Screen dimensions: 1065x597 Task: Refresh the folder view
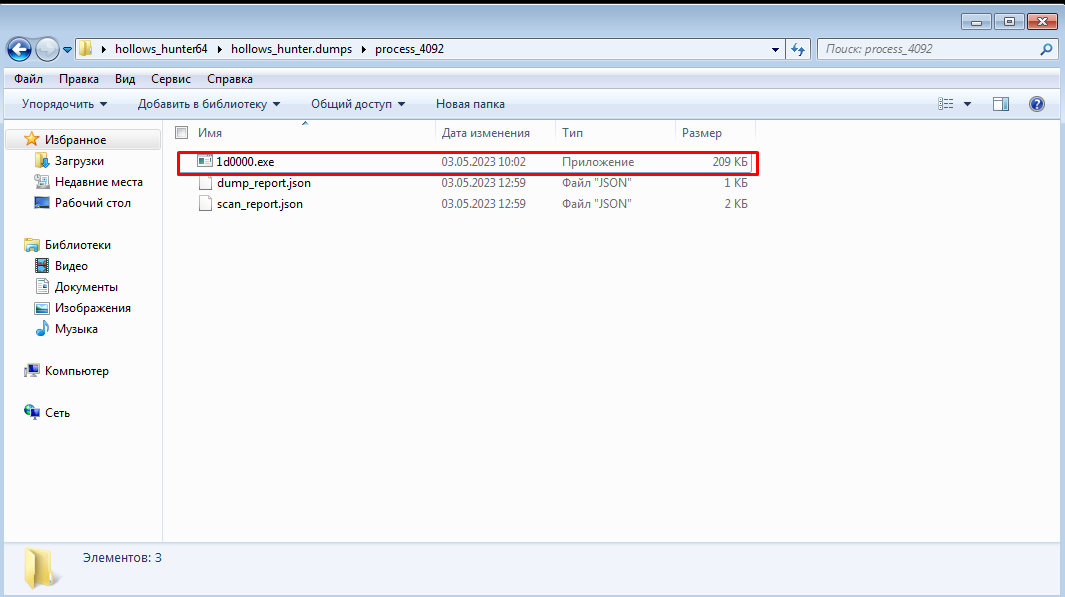pos(798,50)
